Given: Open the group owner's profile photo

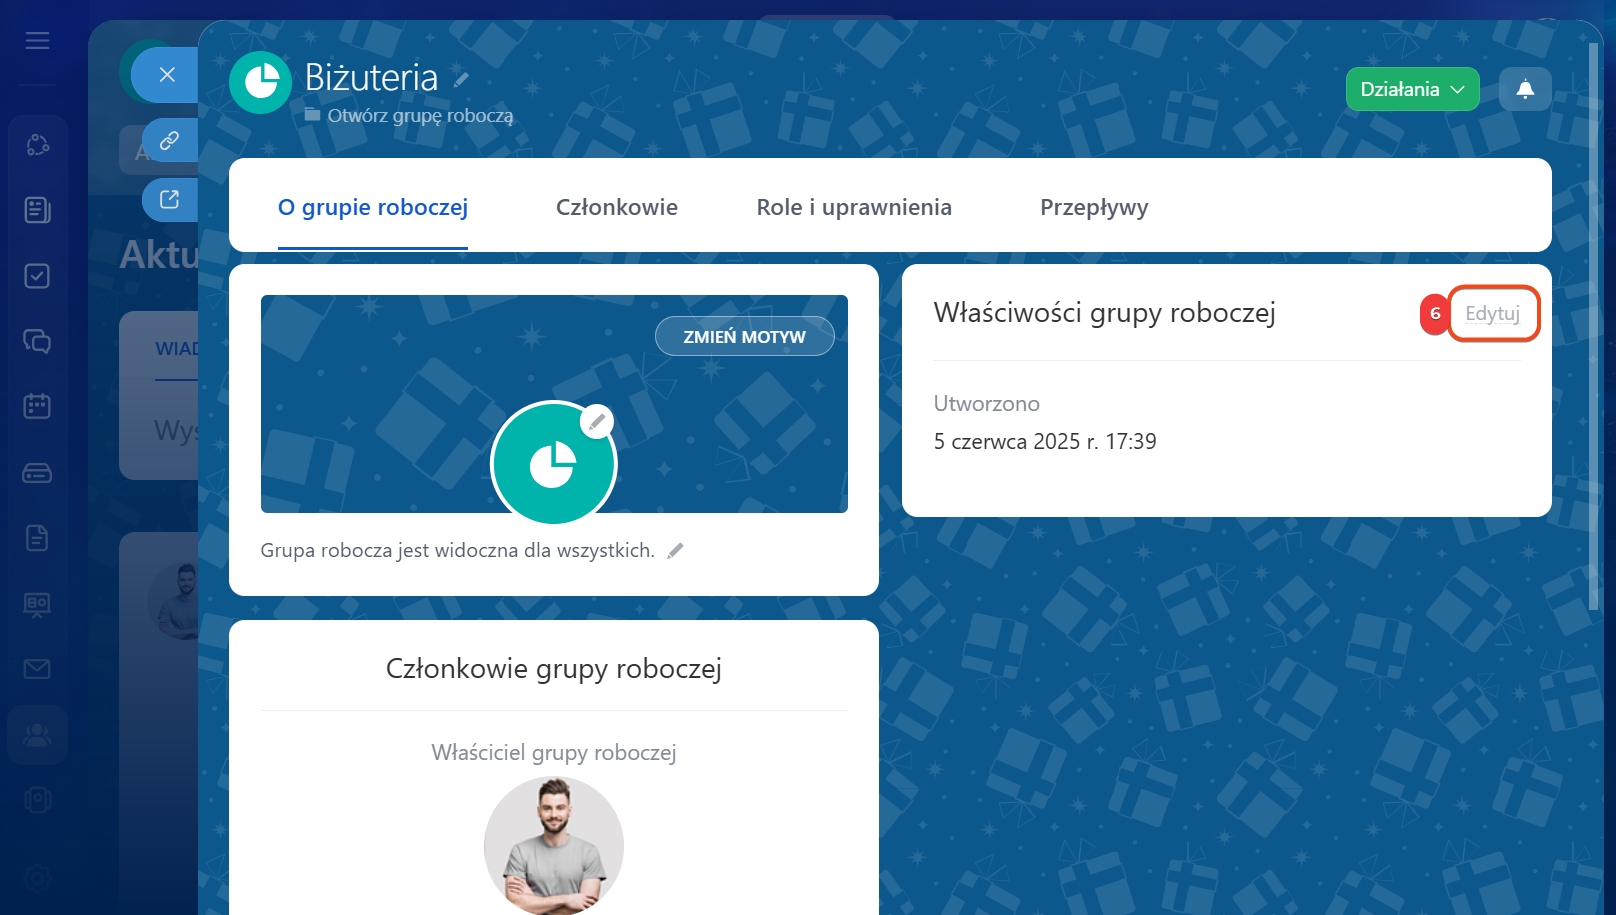Looking at the screenshot, I should 554,845.
